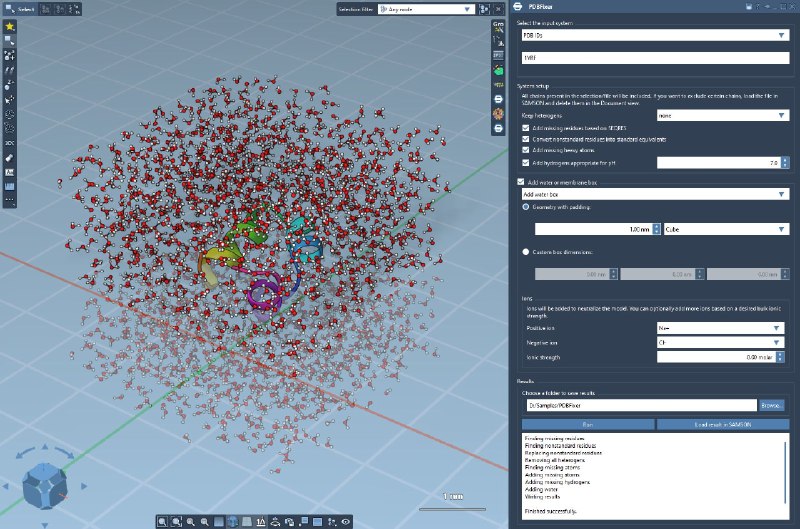Click the green molecule surface app icon

point(498,69)
